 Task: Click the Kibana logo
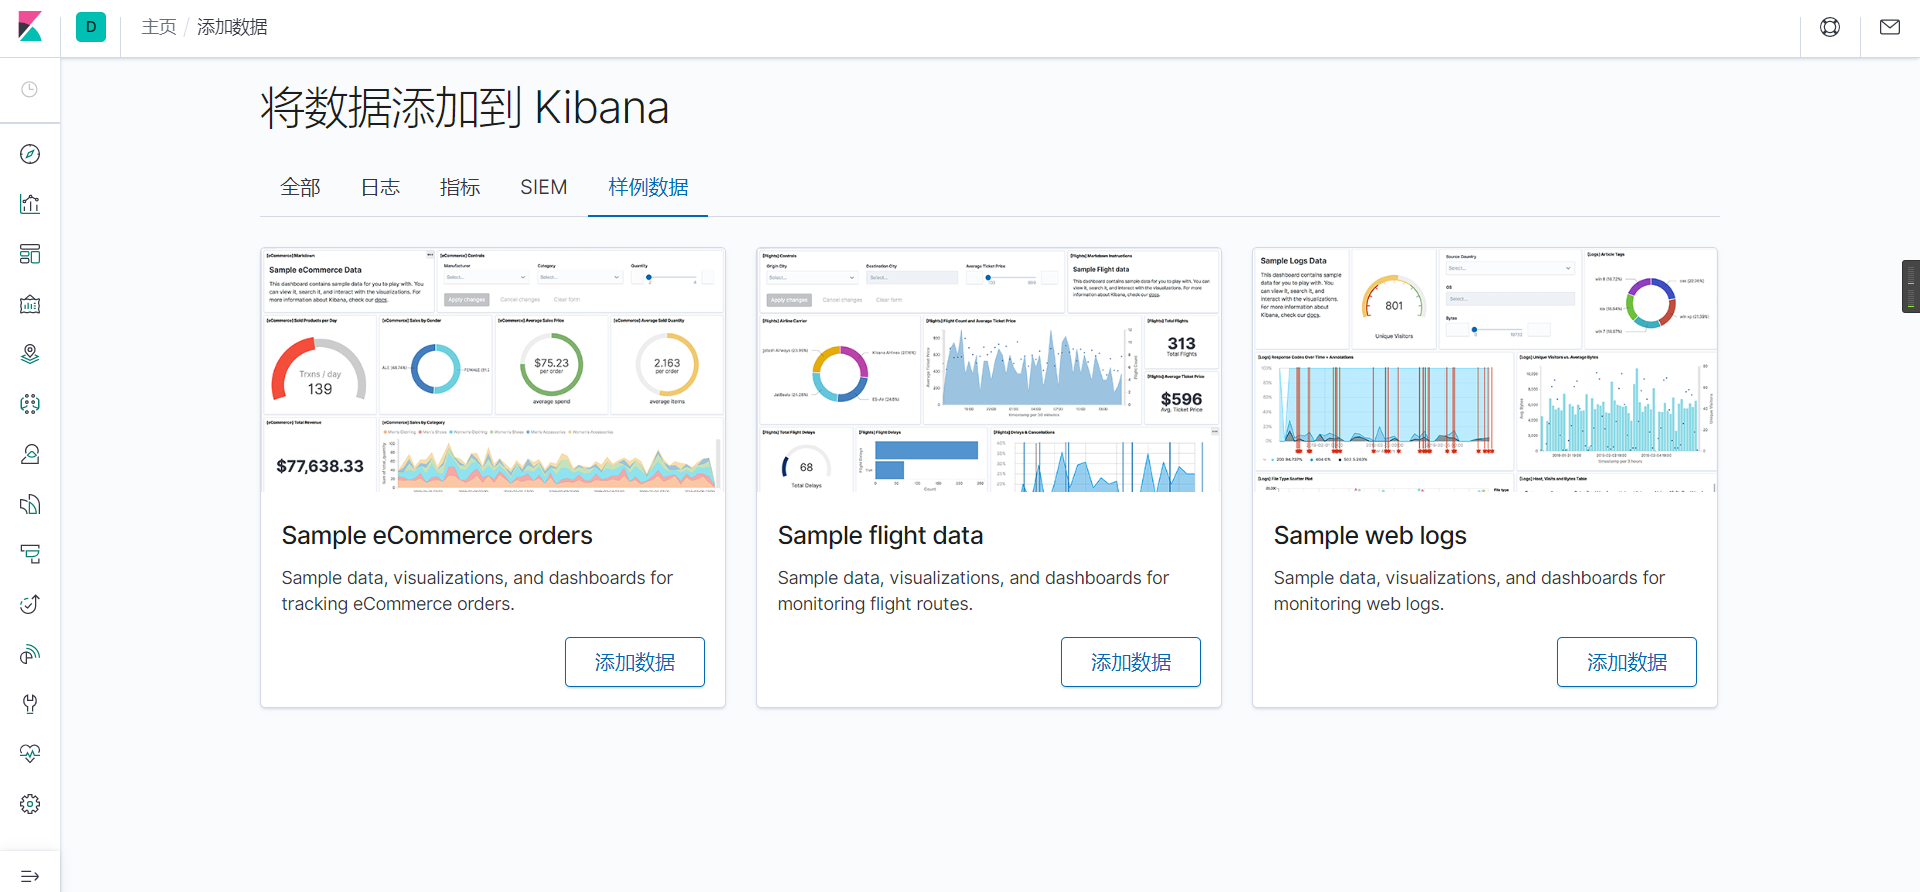pos(30,27)
